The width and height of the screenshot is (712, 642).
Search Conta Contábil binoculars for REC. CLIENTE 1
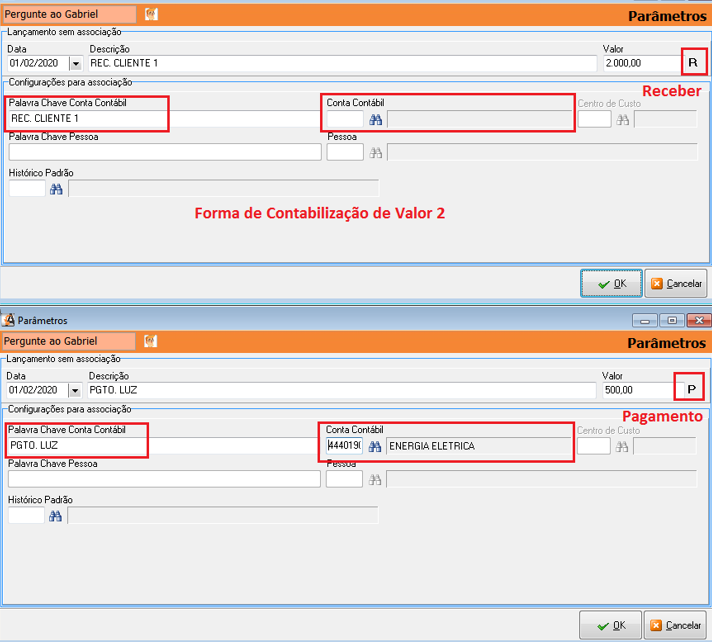point(376,120)
